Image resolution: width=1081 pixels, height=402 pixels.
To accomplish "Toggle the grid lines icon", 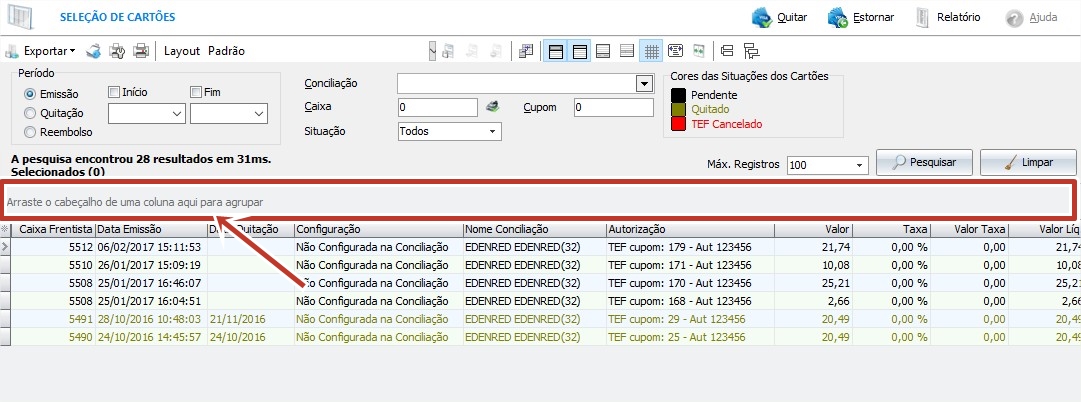I will (651, 51).
